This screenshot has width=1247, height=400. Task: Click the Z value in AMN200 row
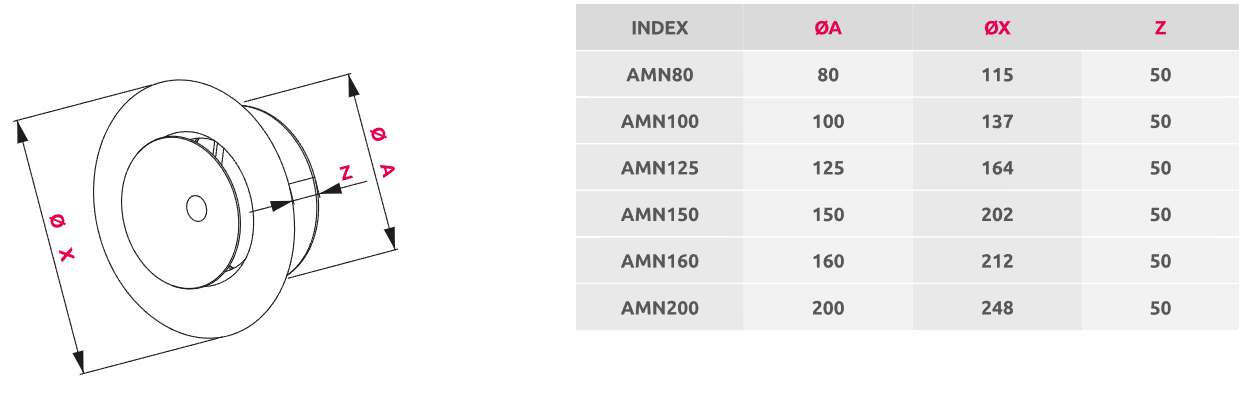1160,308
